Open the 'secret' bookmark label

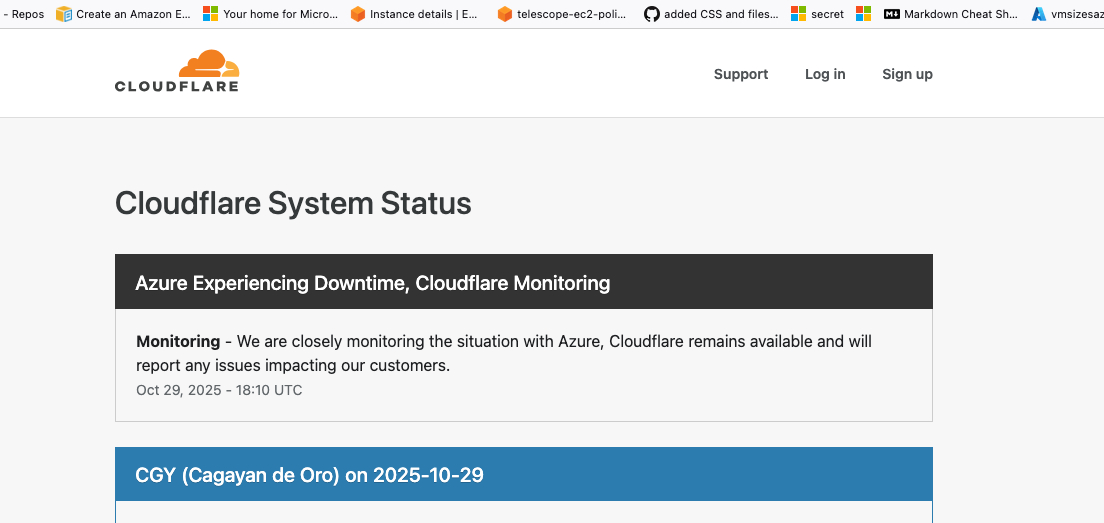pos(827,14)
